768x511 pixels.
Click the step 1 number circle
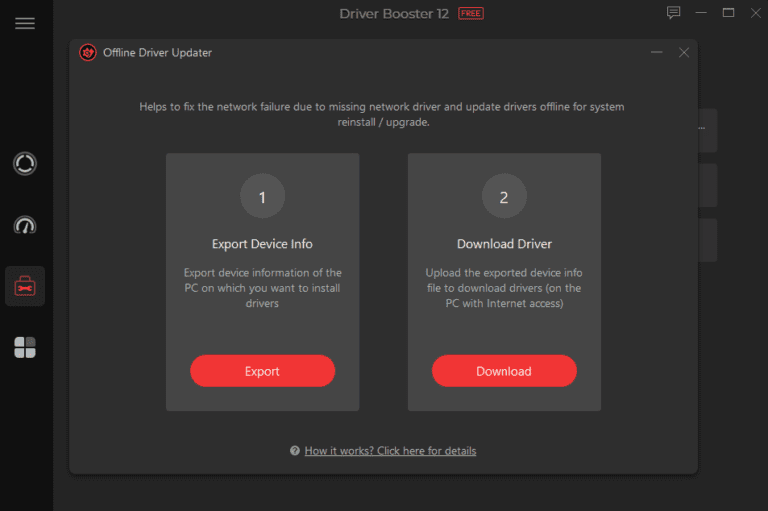(262, 198)
